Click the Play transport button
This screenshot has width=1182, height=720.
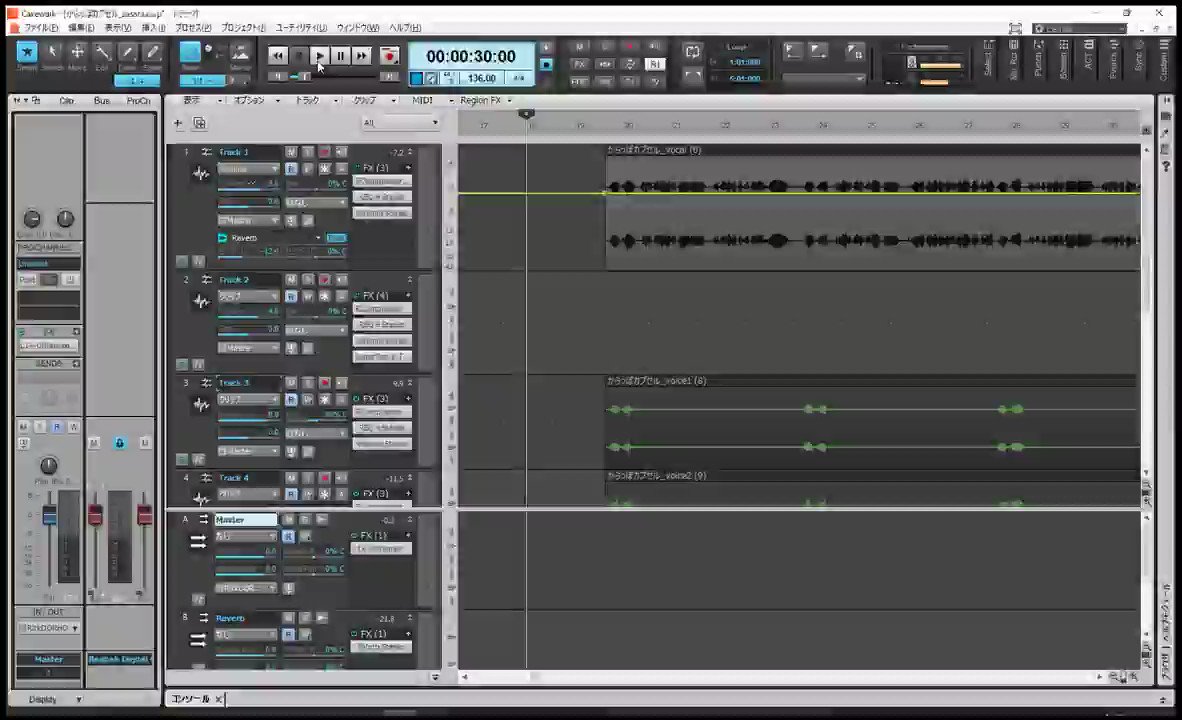pos(320,56)
